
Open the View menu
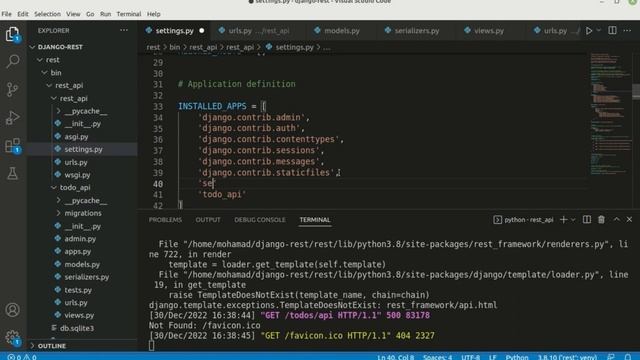point(73,14)
